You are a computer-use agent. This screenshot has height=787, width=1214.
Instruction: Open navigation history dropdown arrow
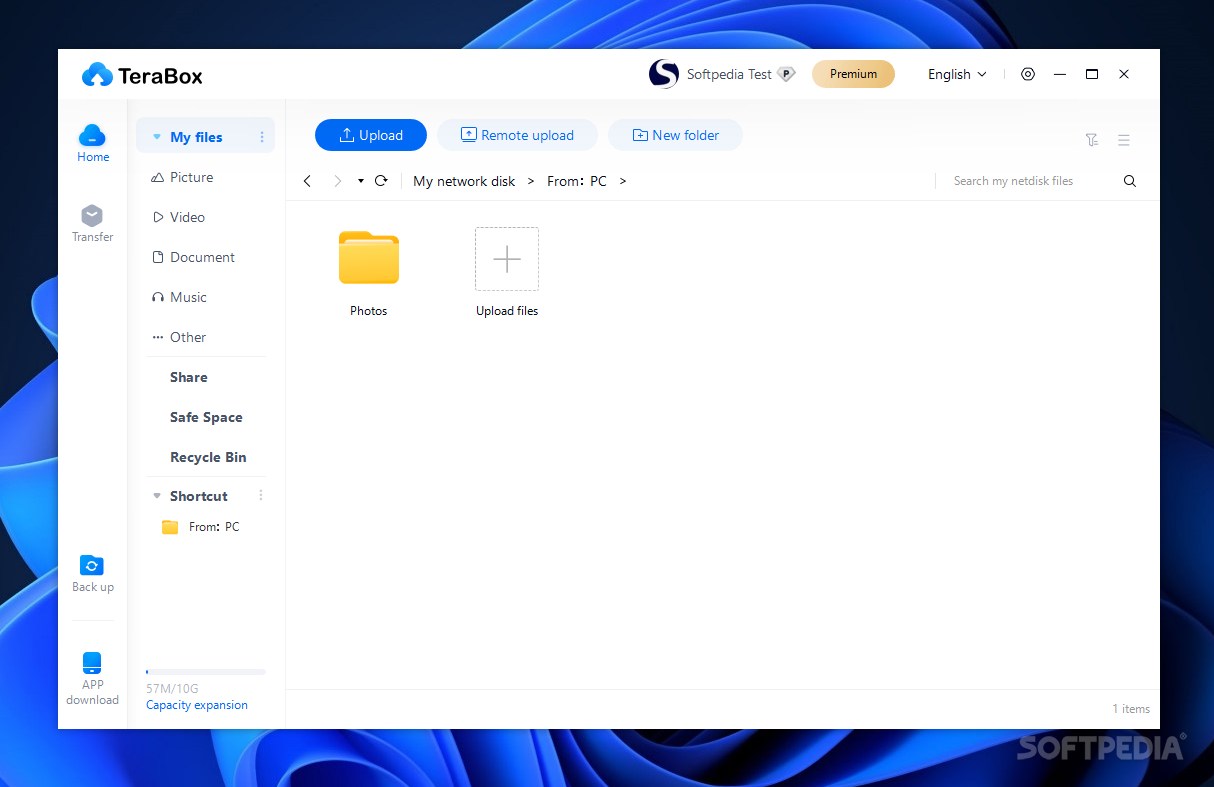coord(361,181)
